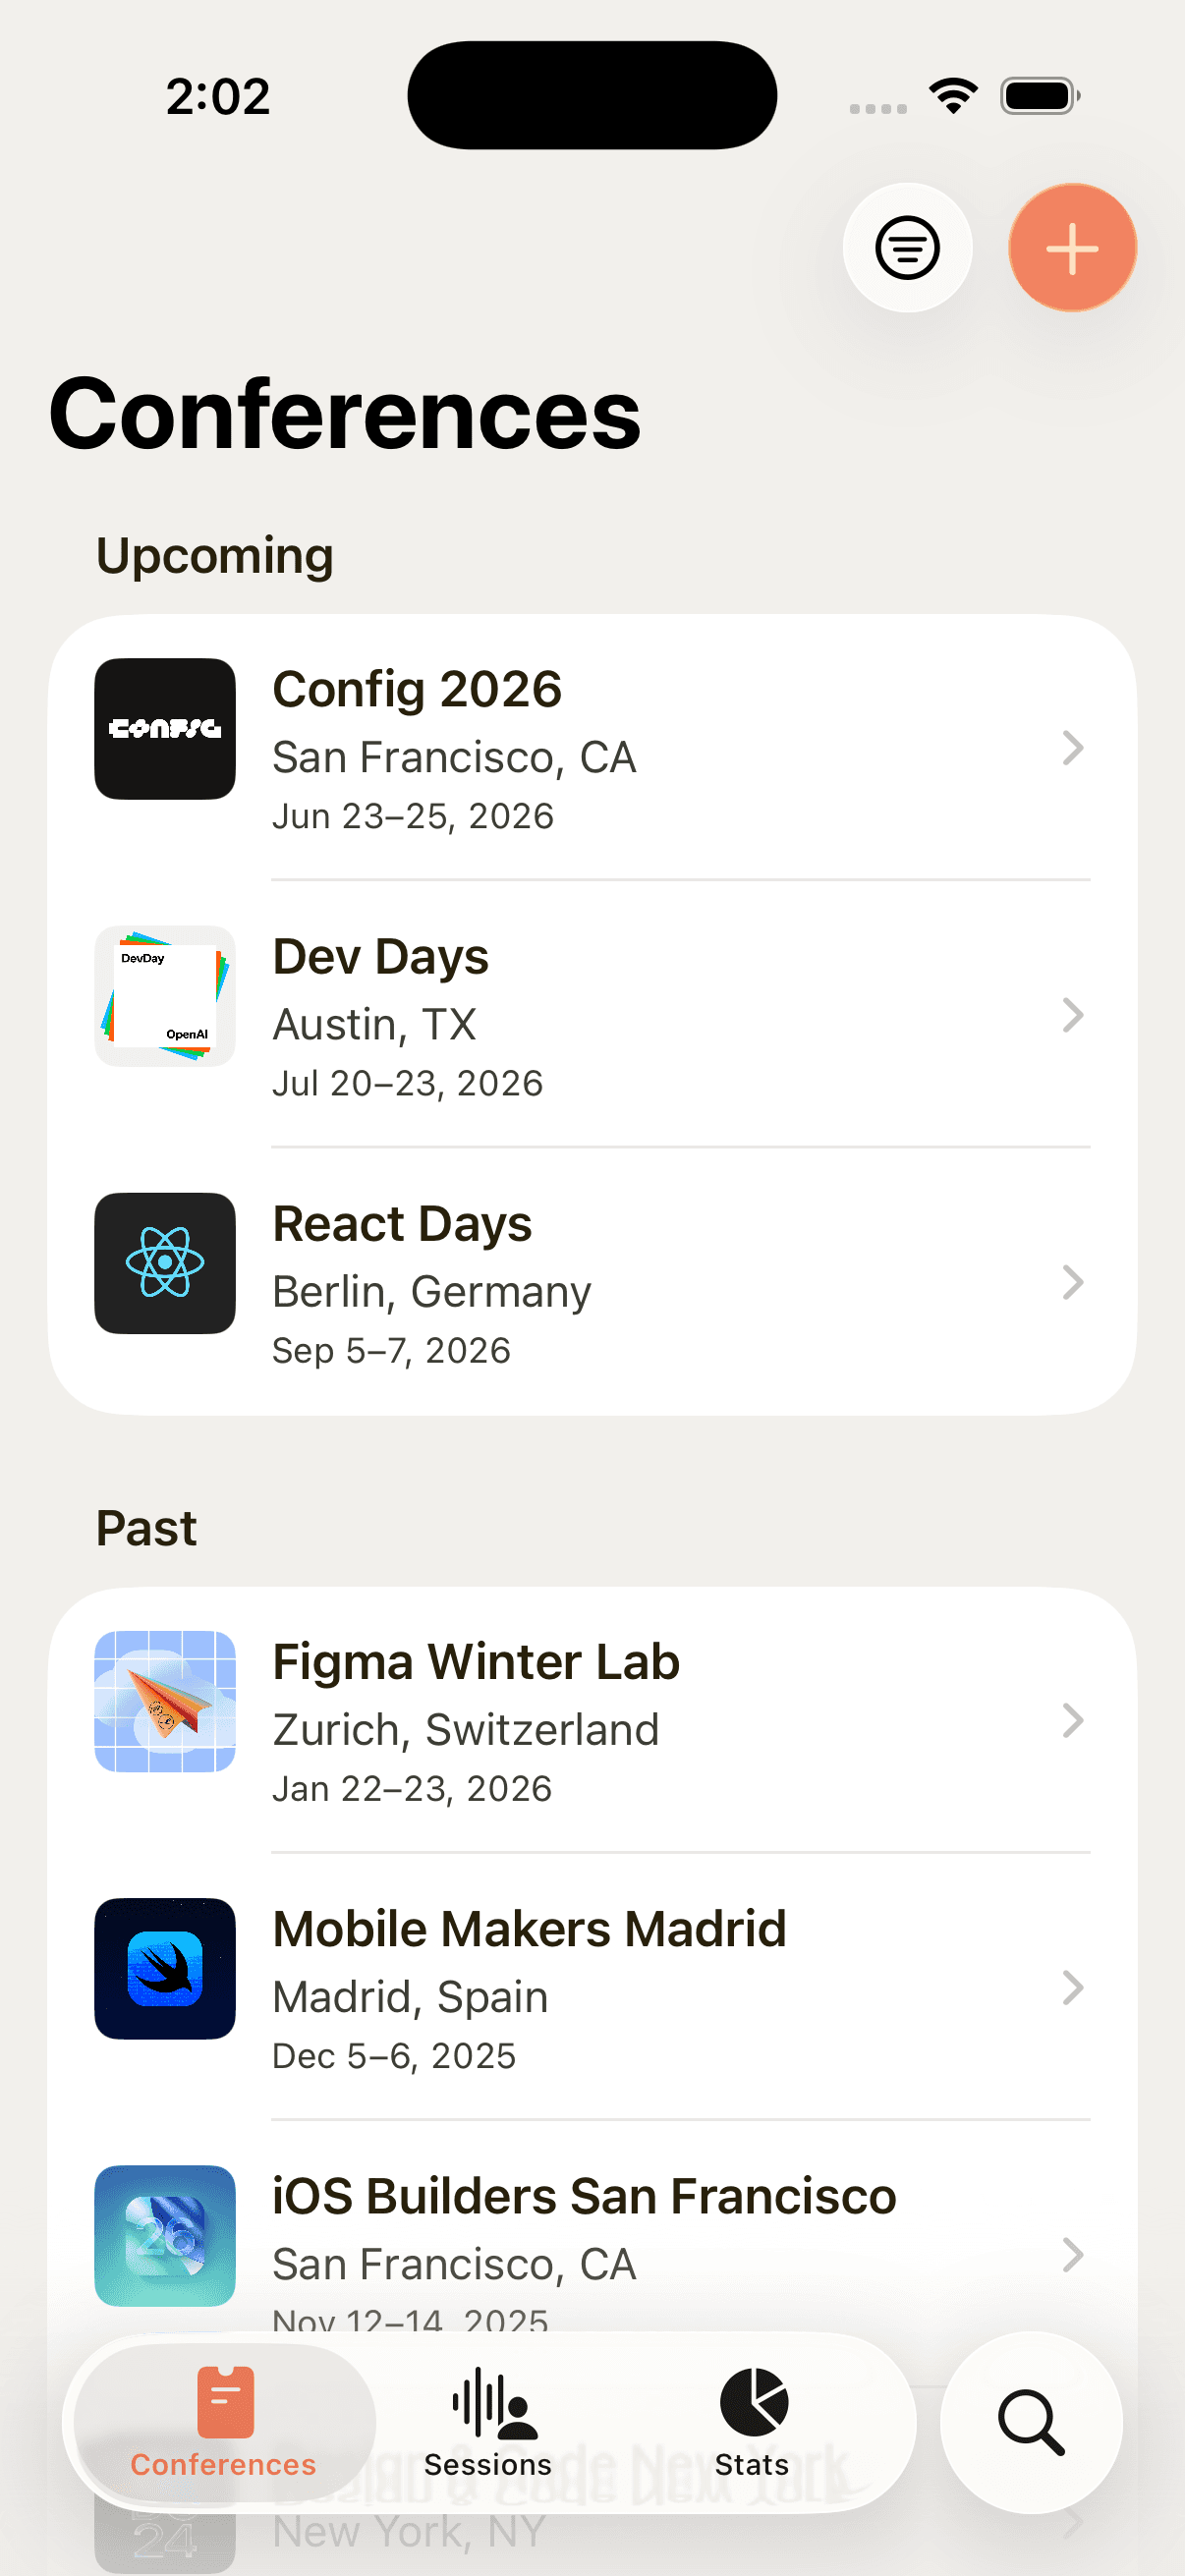Screen dimensions: 1185x2576
Task: Select the Conferences tab
Action: (224, 2422)
